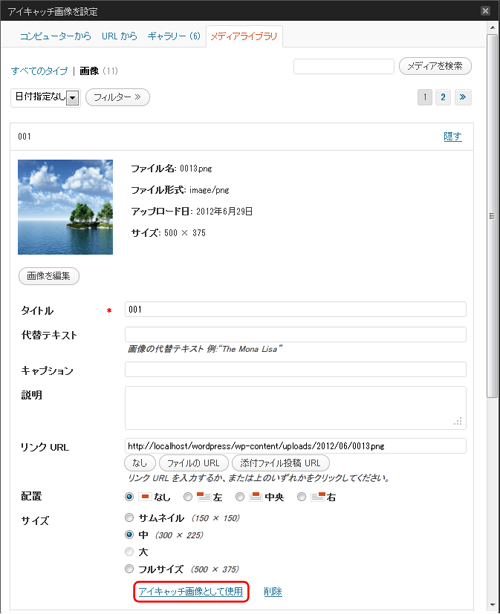Select alignment 中央 radio button
This screenshot has height=614, width=500.
240,497
